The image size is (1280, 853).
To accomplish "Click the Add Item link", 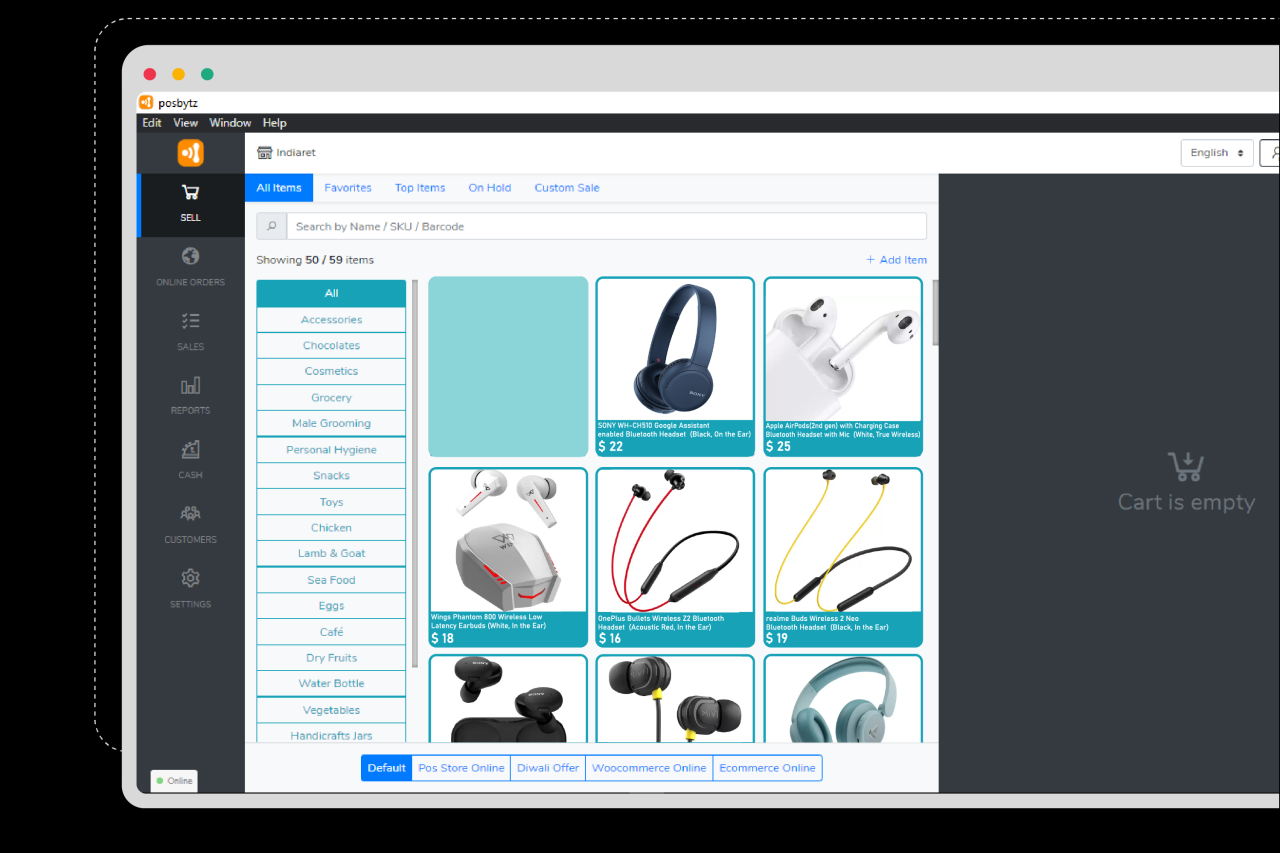I will 896,260.
